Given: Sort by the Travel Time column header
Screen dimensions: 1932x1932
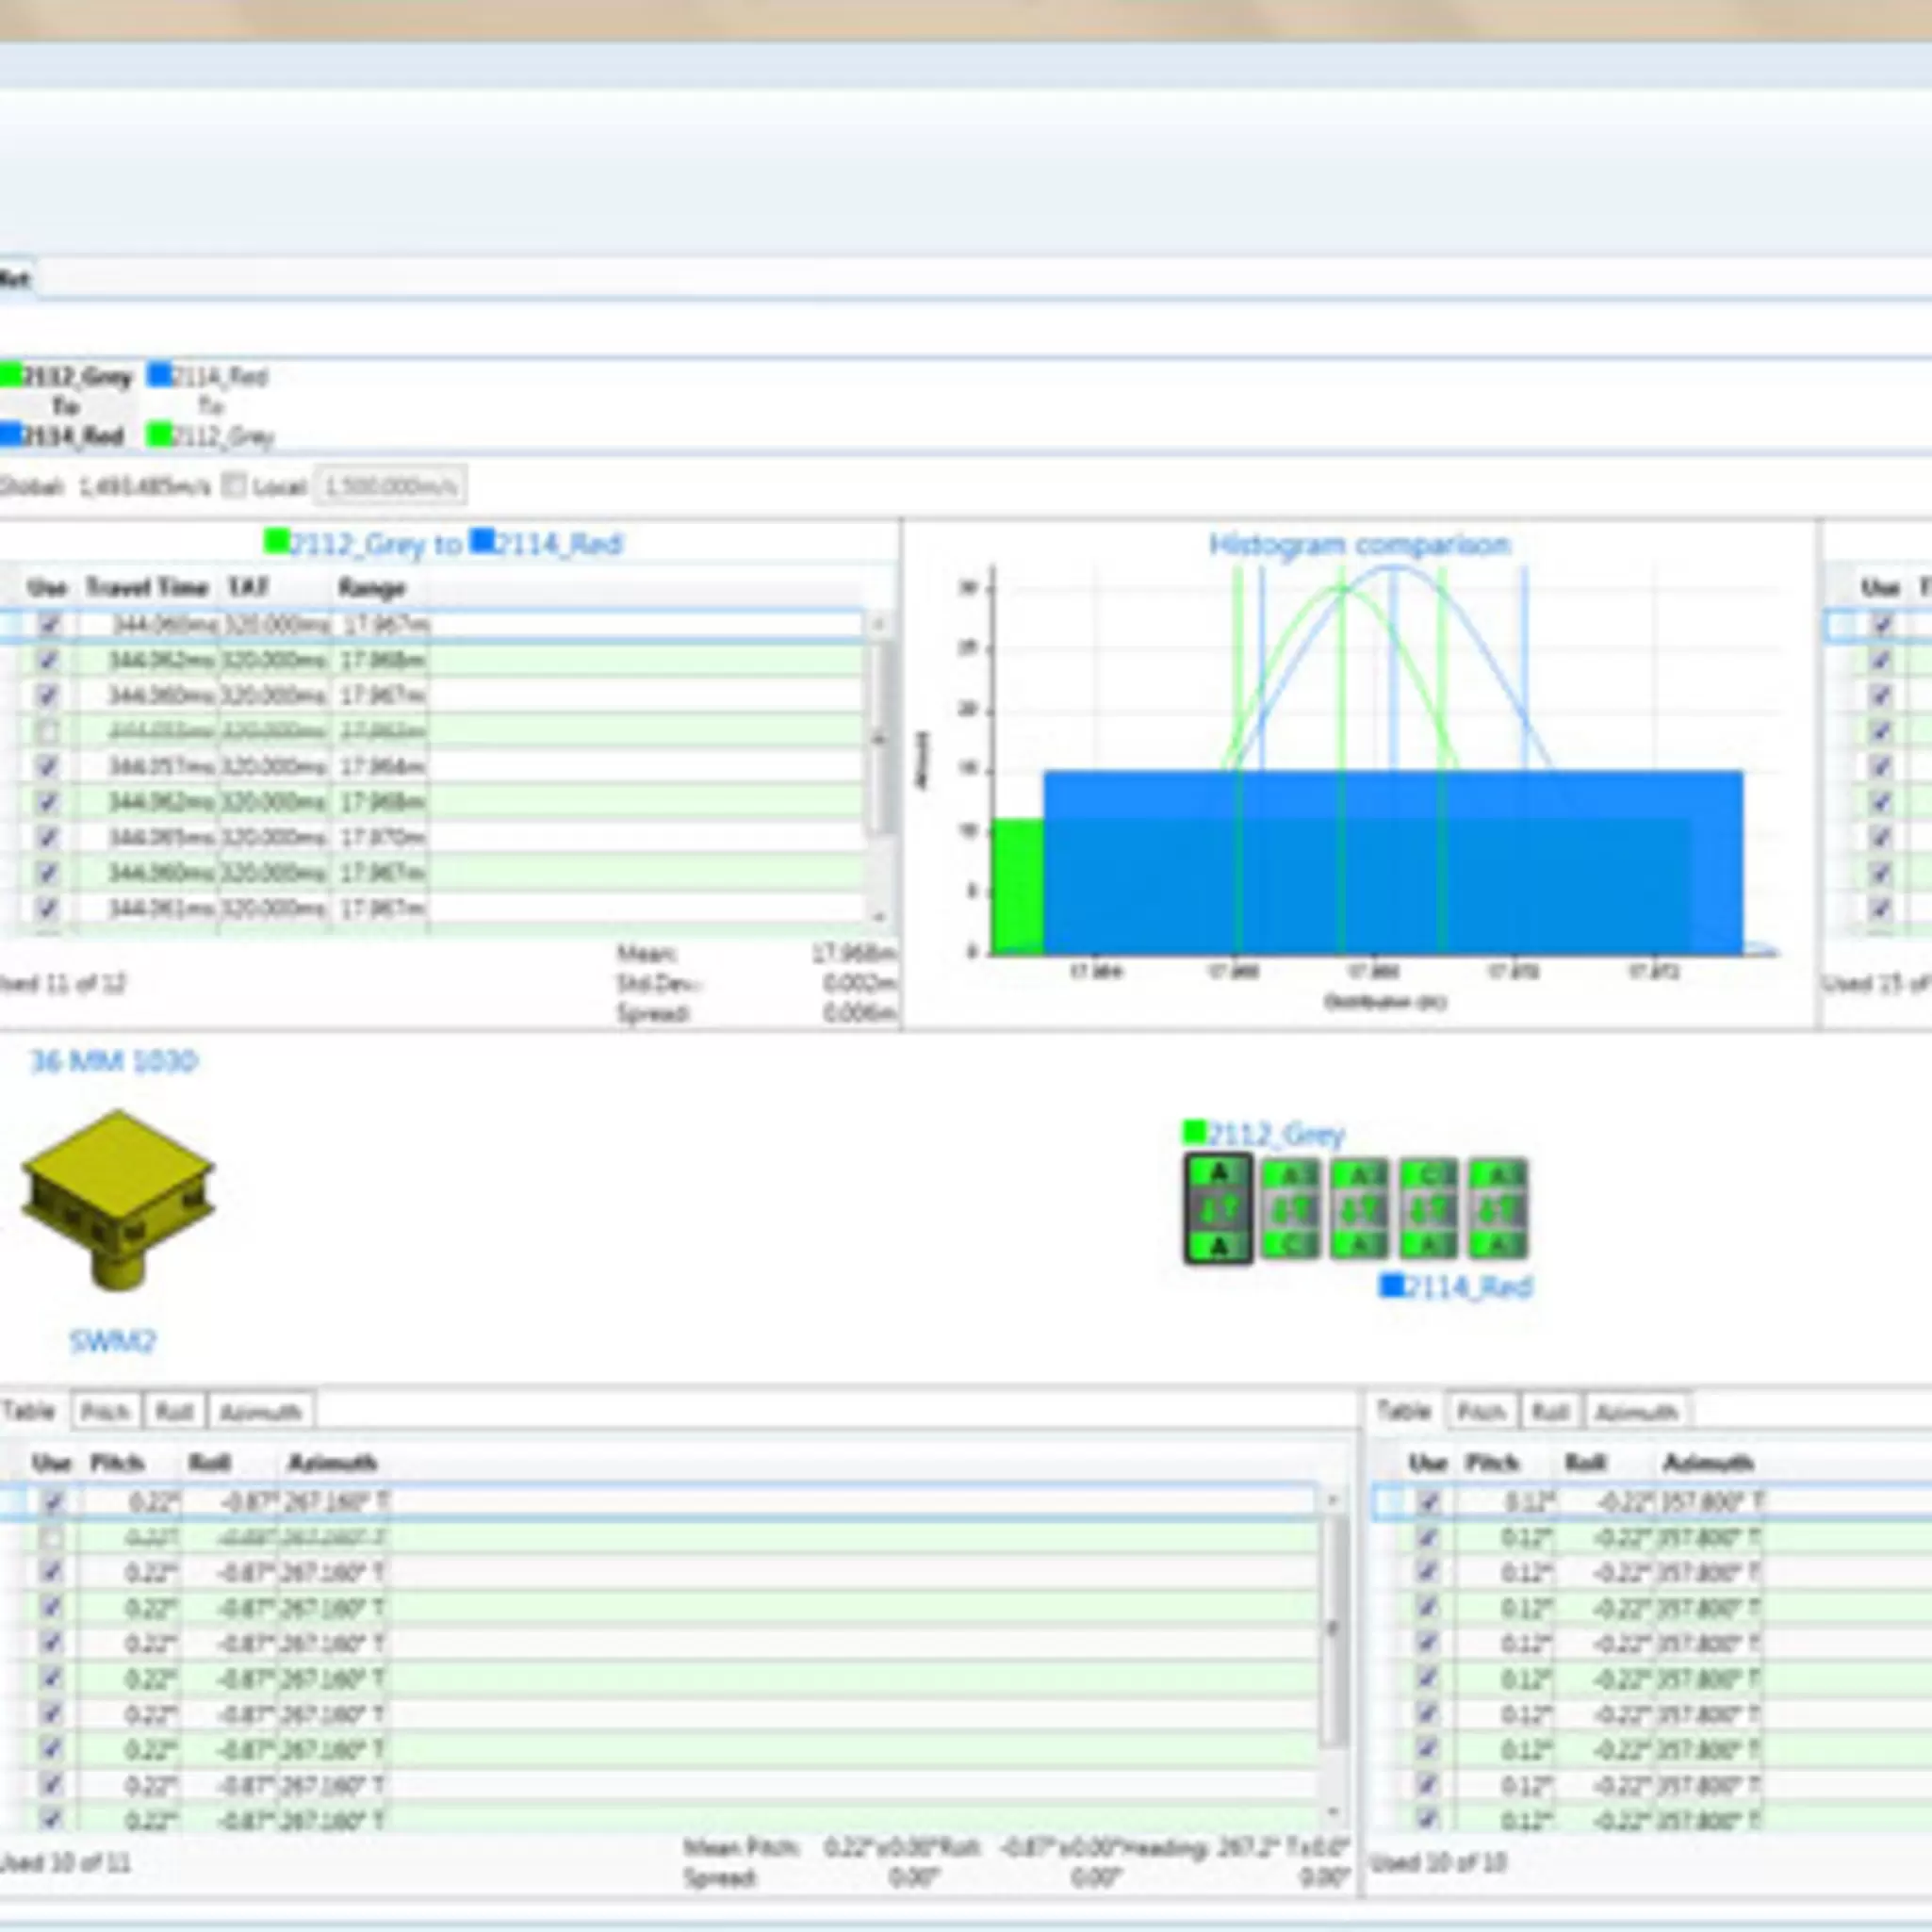Looking at the screenshot, I should (x=147, y=587).
